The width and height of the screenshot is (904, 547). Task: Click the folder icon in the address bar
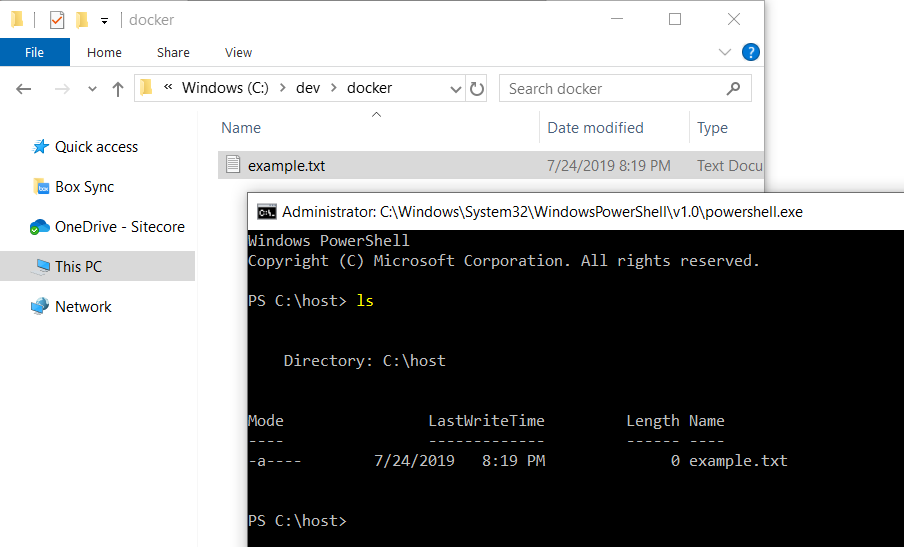coord(146,88)
